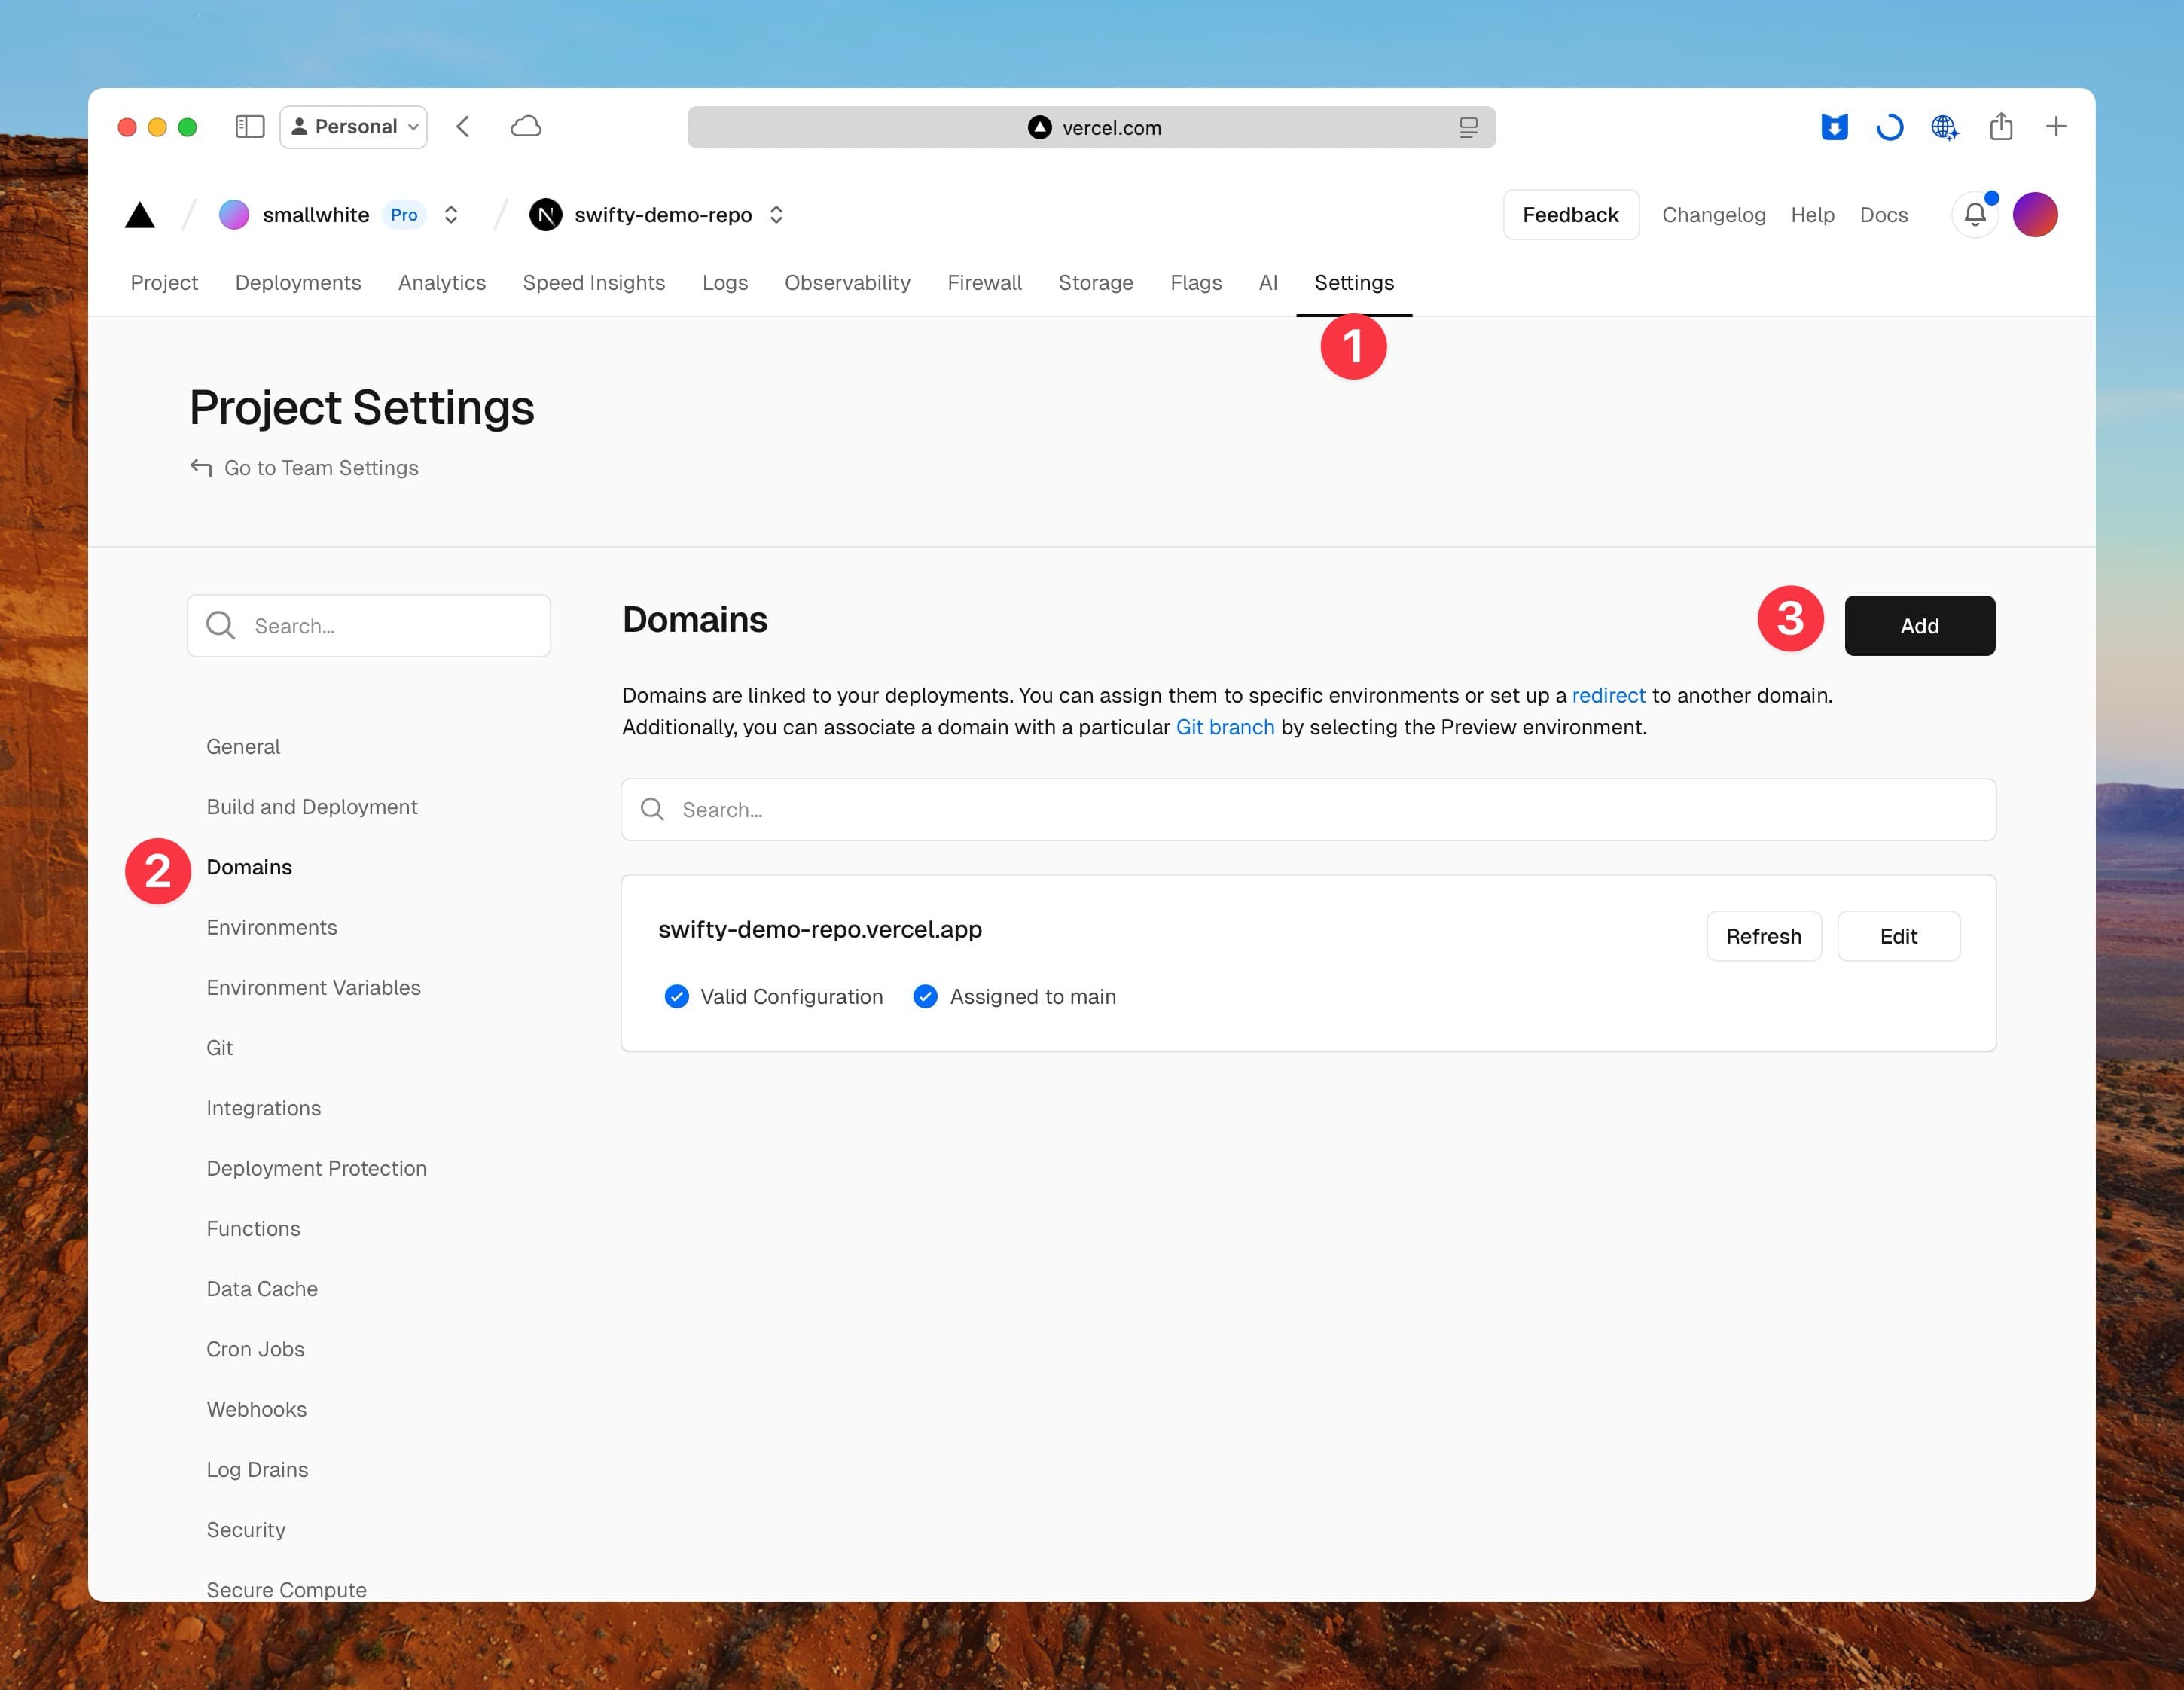Open Git settings section
This screenshot has width=2184, height=1690.
coord(219,1048)
